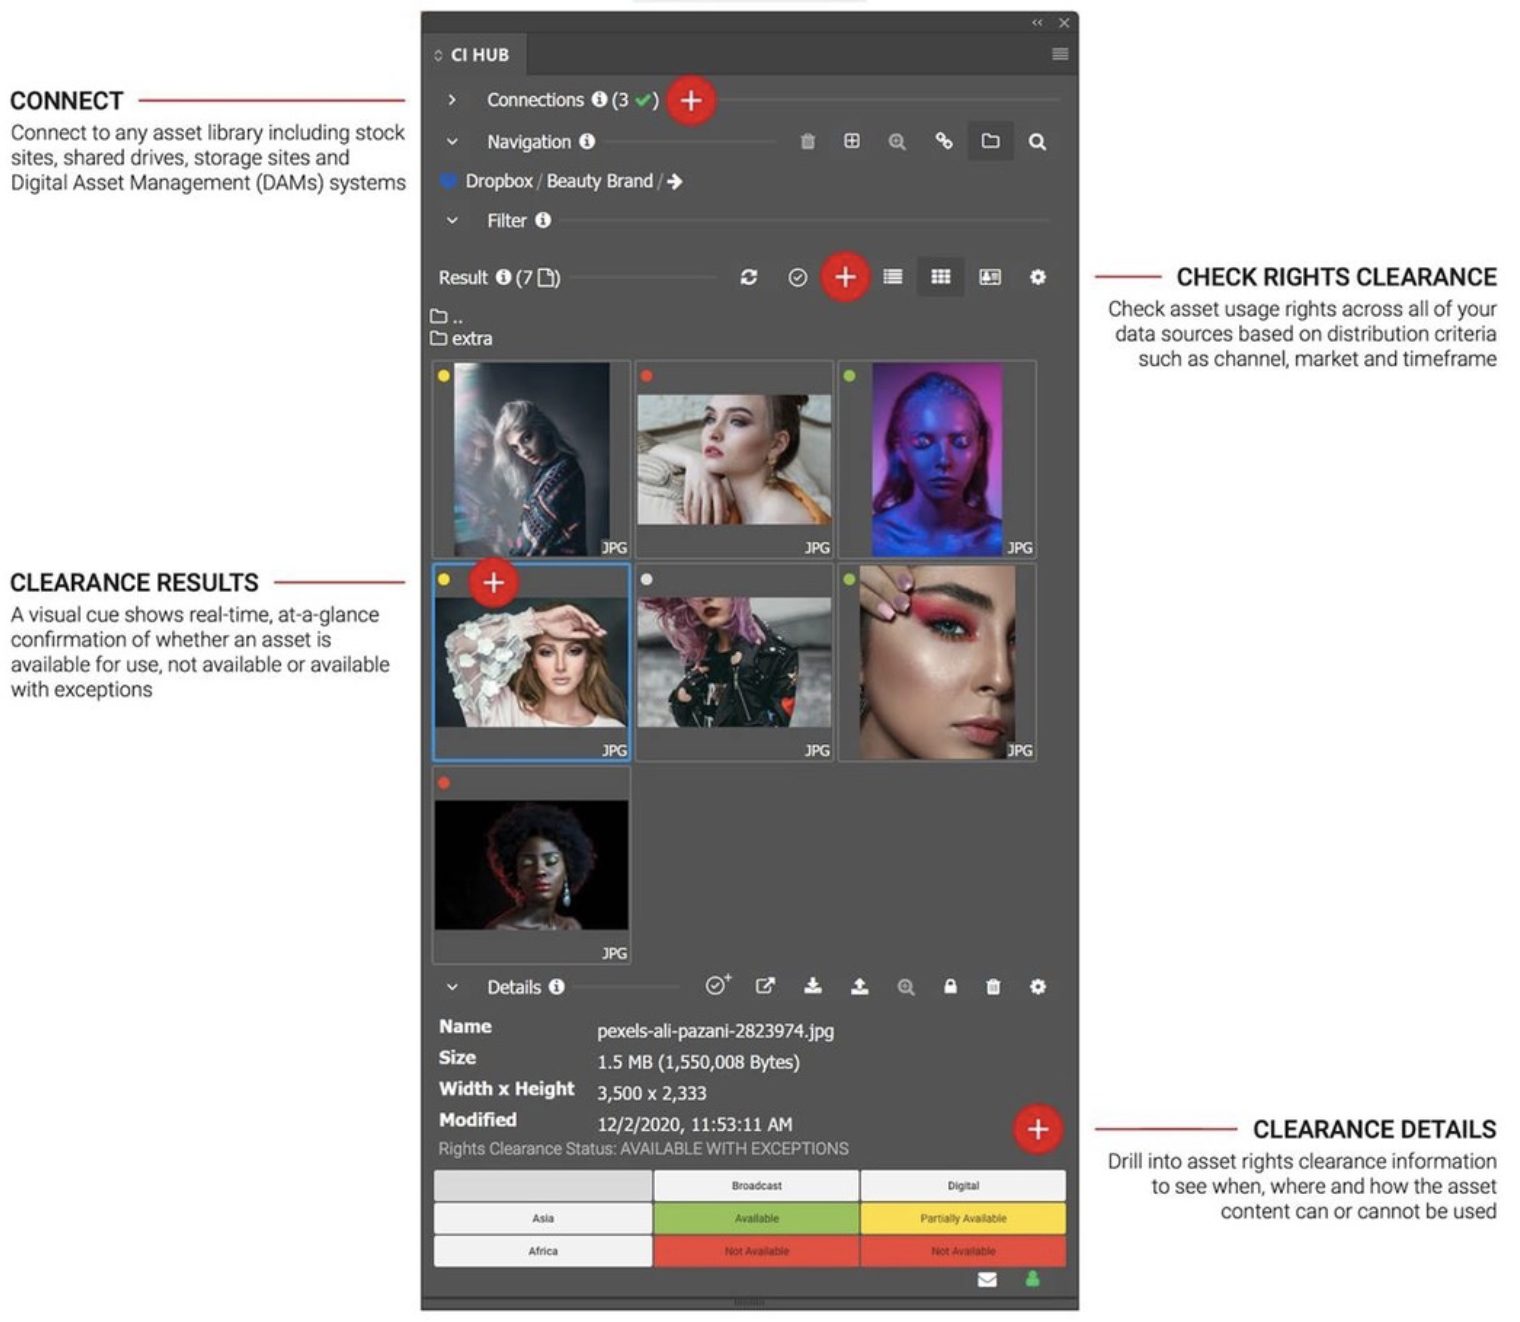
Task: Open the Beauty Brand breadcrumb link
Action: click(600, 181)
